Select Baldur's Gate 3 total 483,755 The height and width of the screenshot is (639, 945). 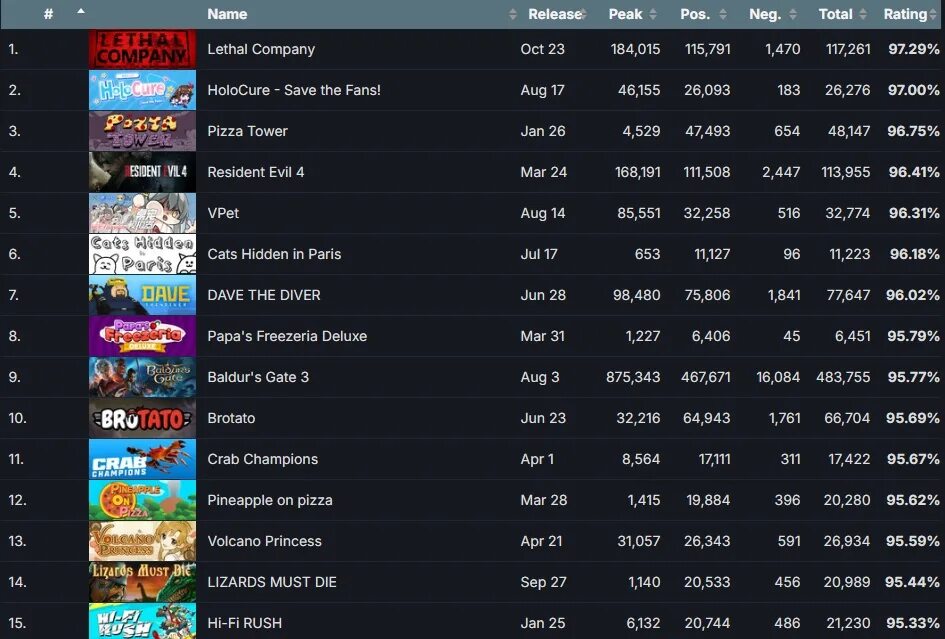[843, 377]
